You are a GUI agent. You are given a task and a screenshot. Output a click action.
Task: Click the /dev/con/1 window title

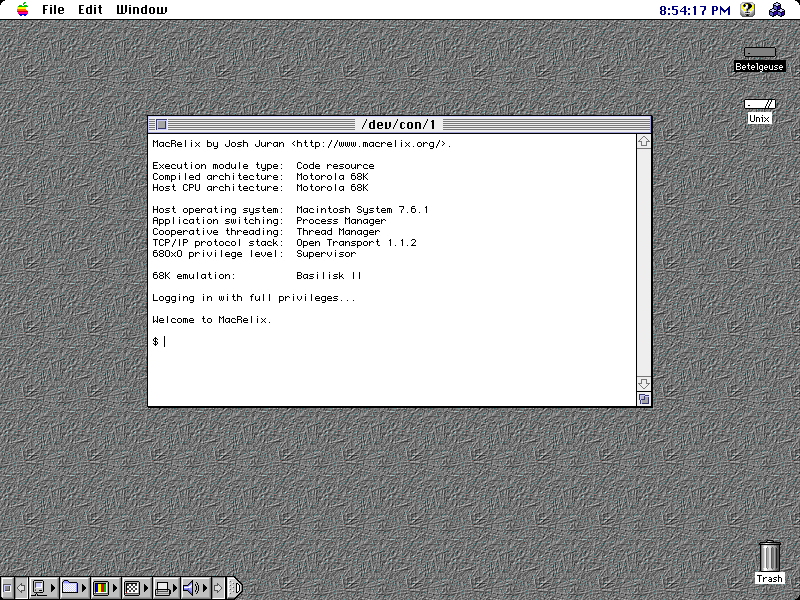click(x=398, y=124)
